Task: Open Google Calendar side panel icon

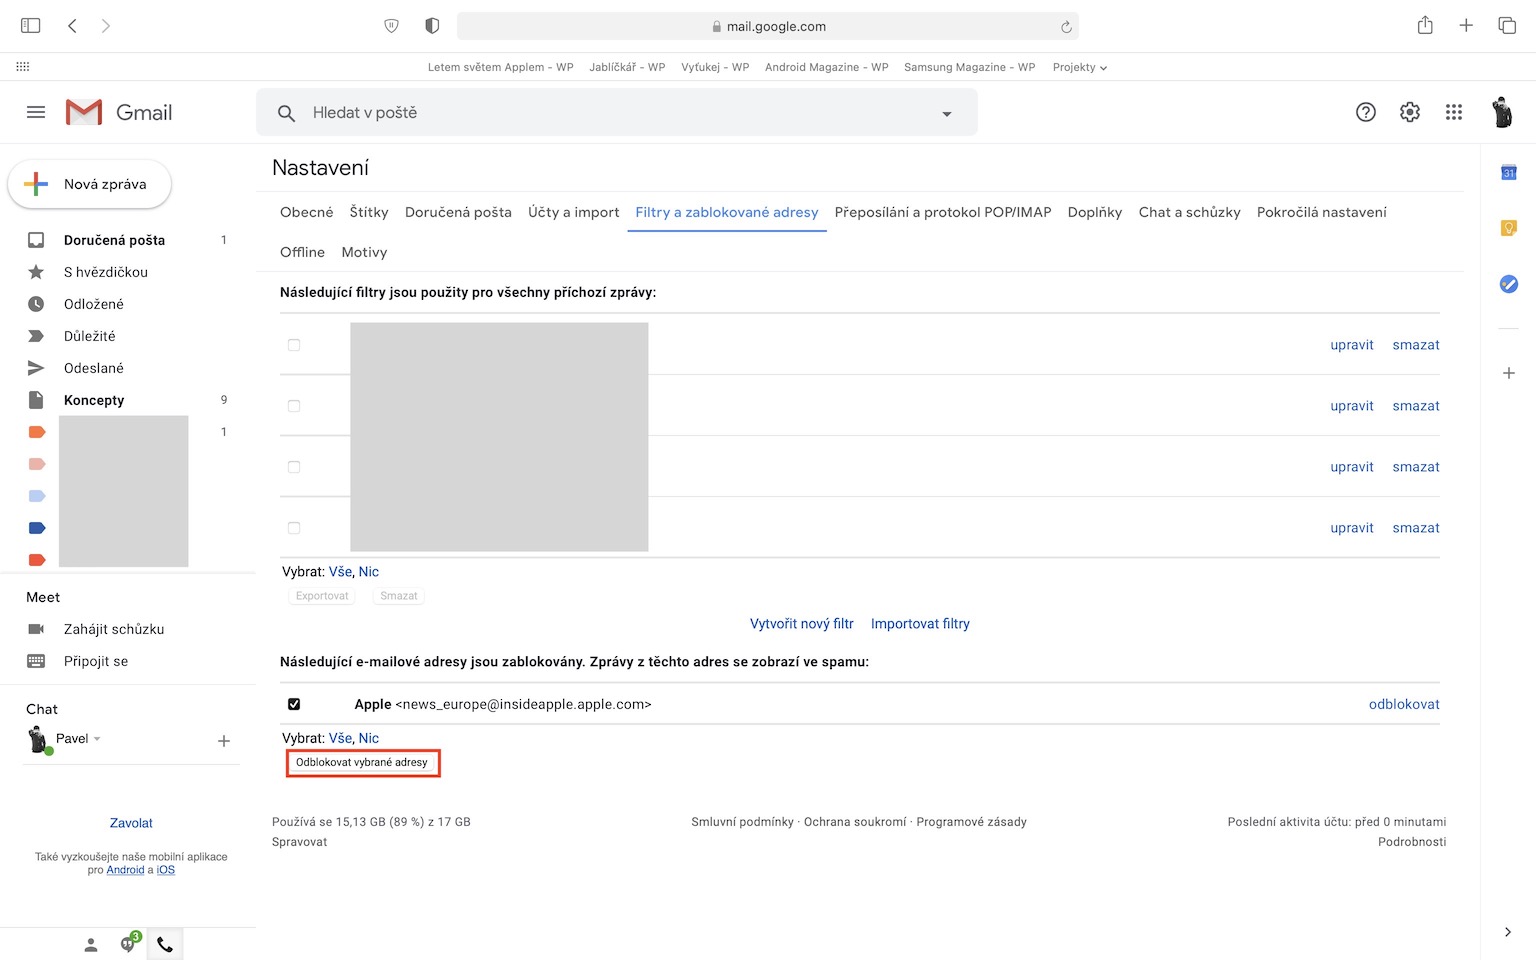Action: (1509, 173)
